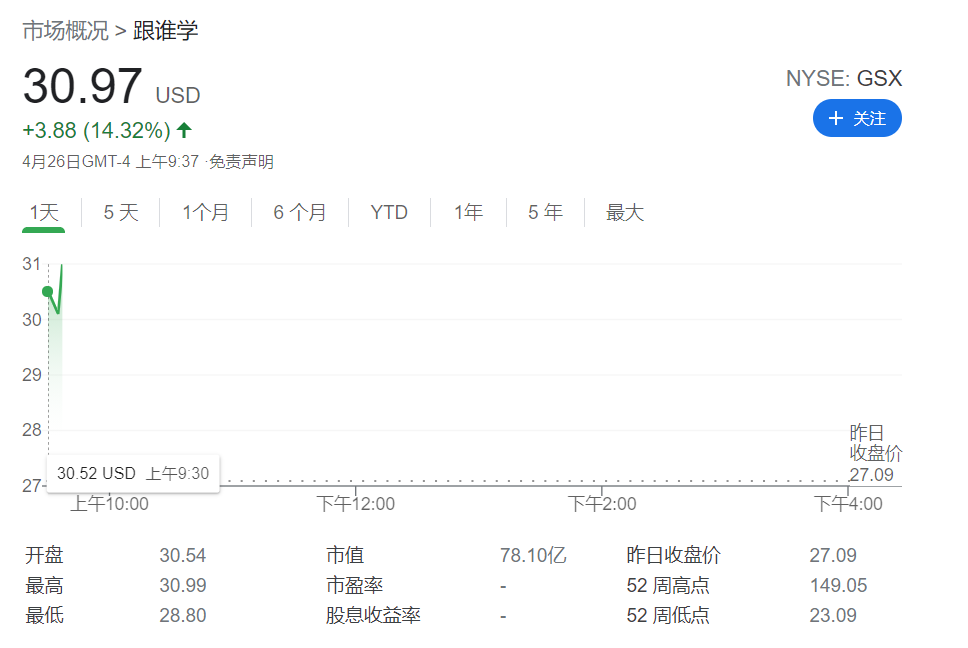Click the 最高 value 30.99

(x=183, y=585)
